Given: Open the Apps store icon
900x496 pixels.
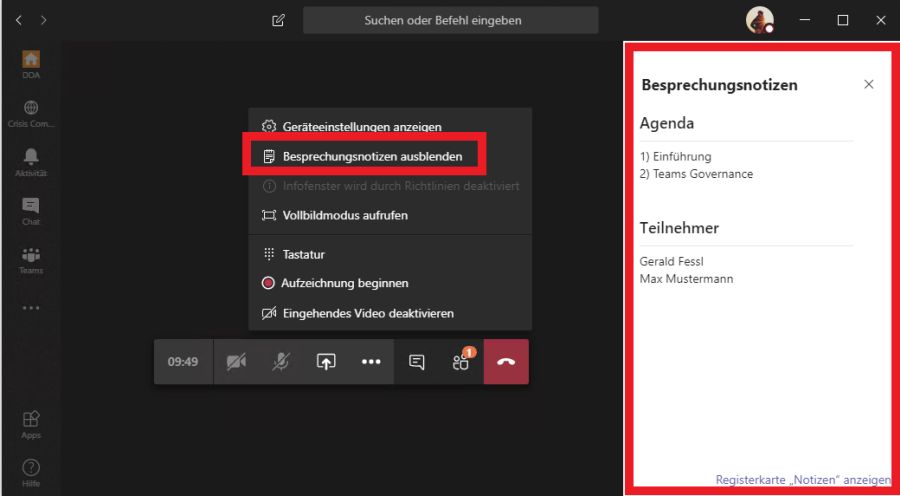Looking at the screenshot, I should click(31, 418).
